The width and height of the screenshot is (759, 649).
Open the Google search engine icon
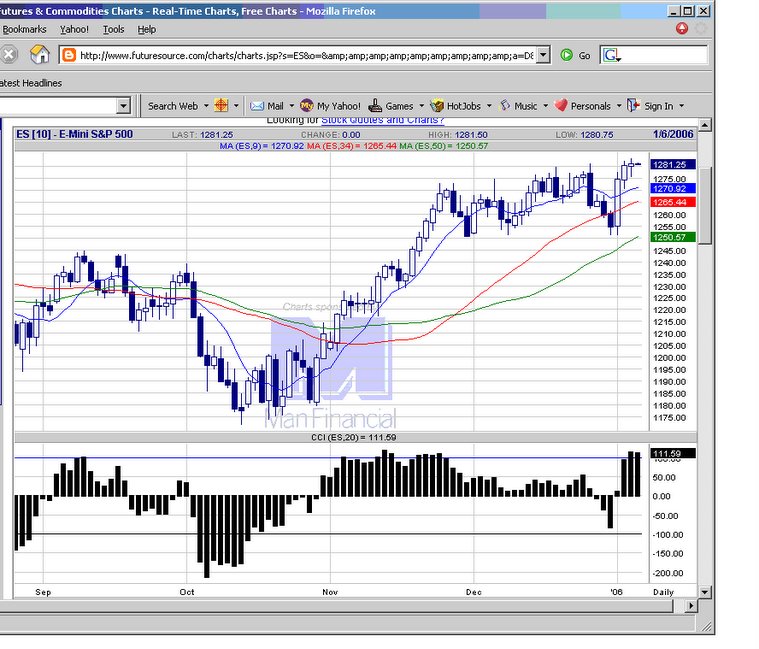click(611, 56)
